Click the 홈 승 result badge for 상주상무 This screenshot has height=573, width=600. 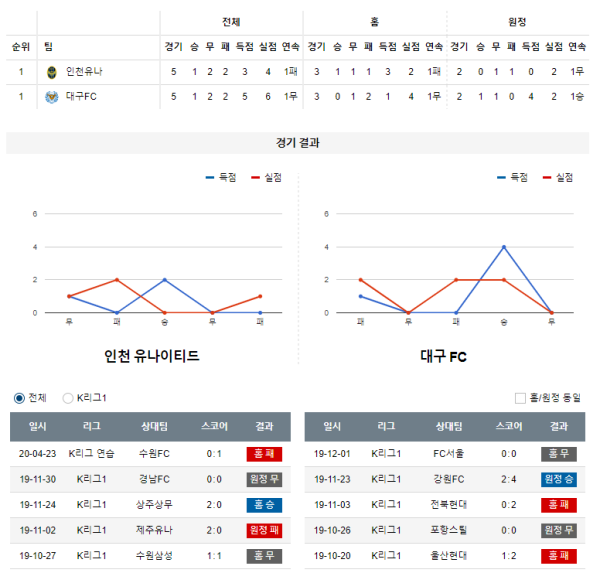point(264,505)
